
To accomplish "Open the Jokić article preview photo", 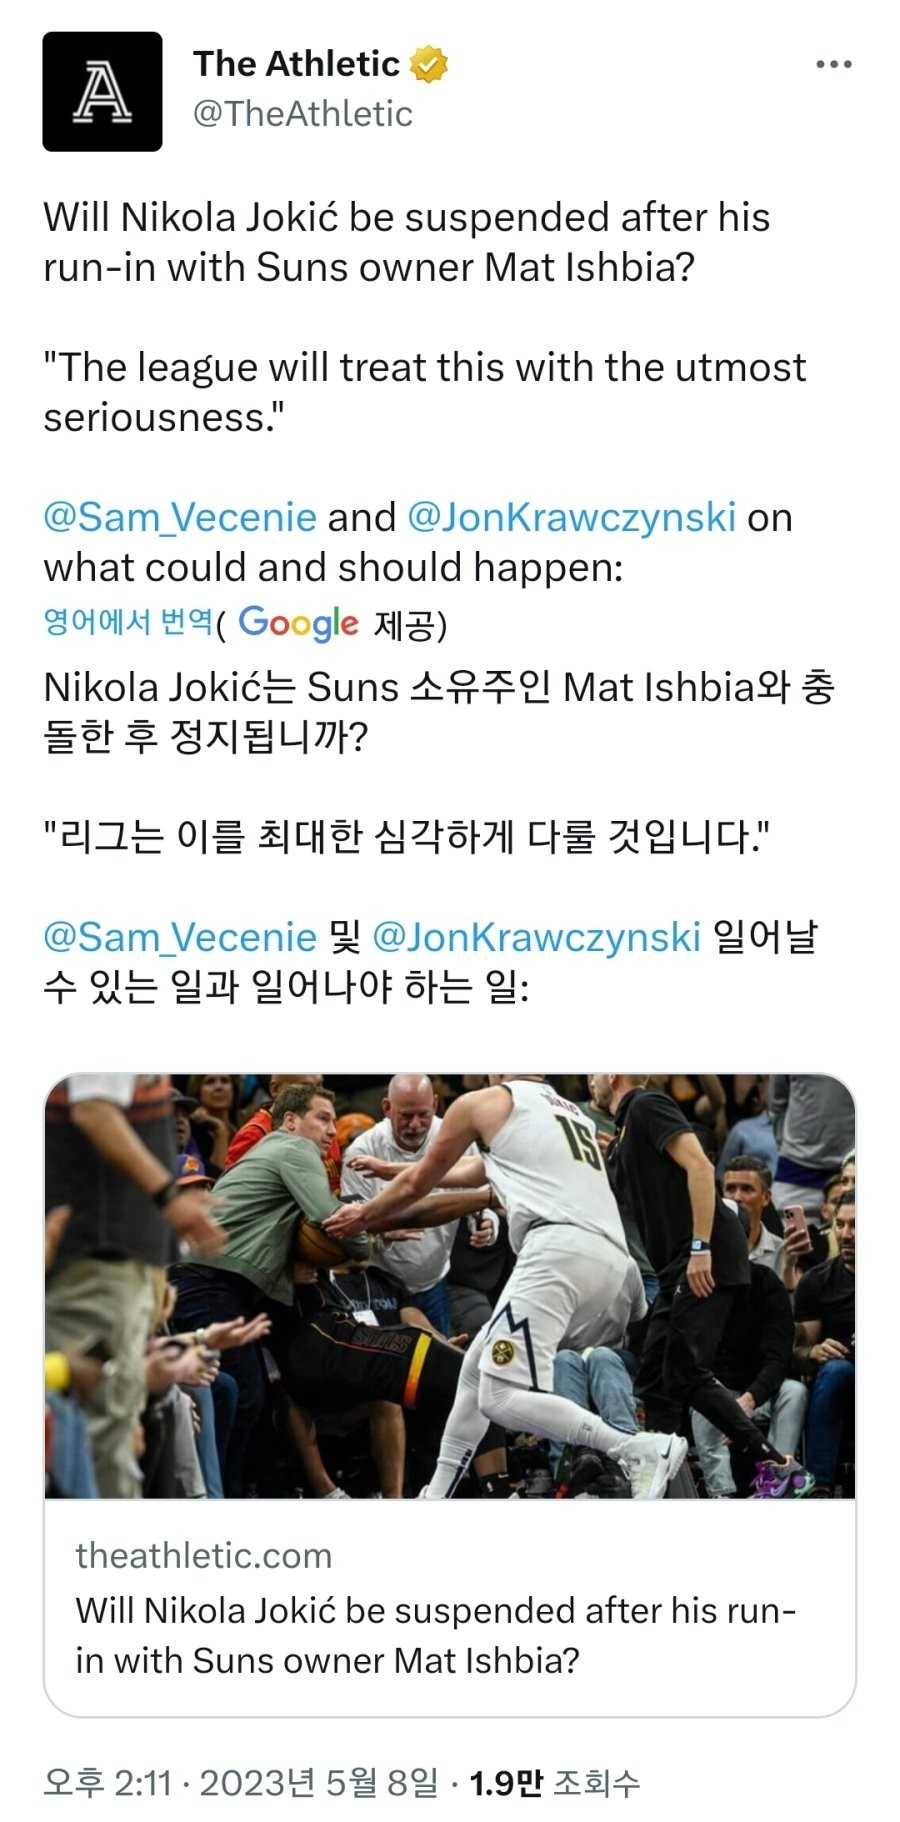I will tap(450, 1286).
